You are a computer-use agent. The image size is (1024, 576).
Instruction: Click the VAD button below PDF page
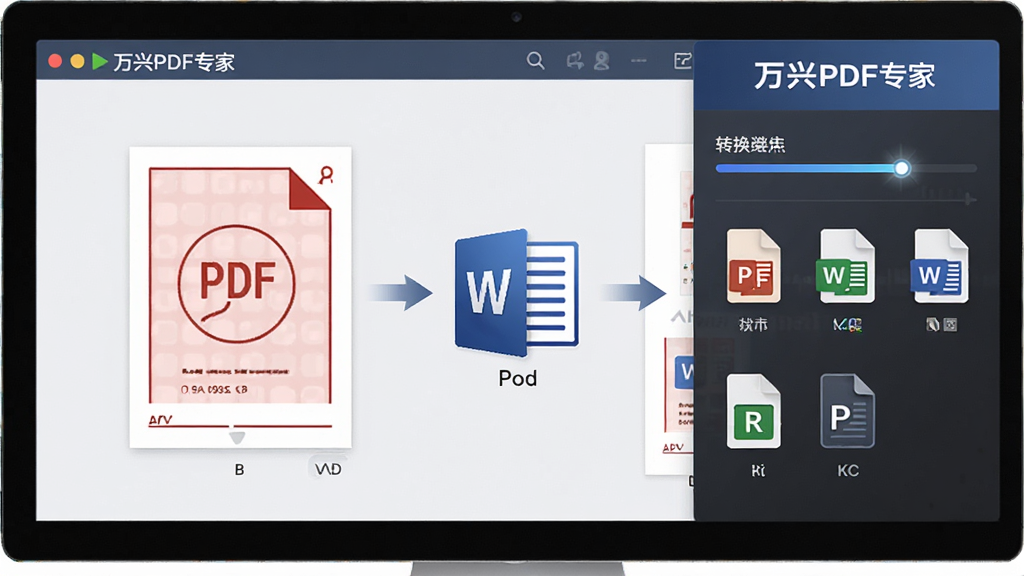tap(327, 469)
